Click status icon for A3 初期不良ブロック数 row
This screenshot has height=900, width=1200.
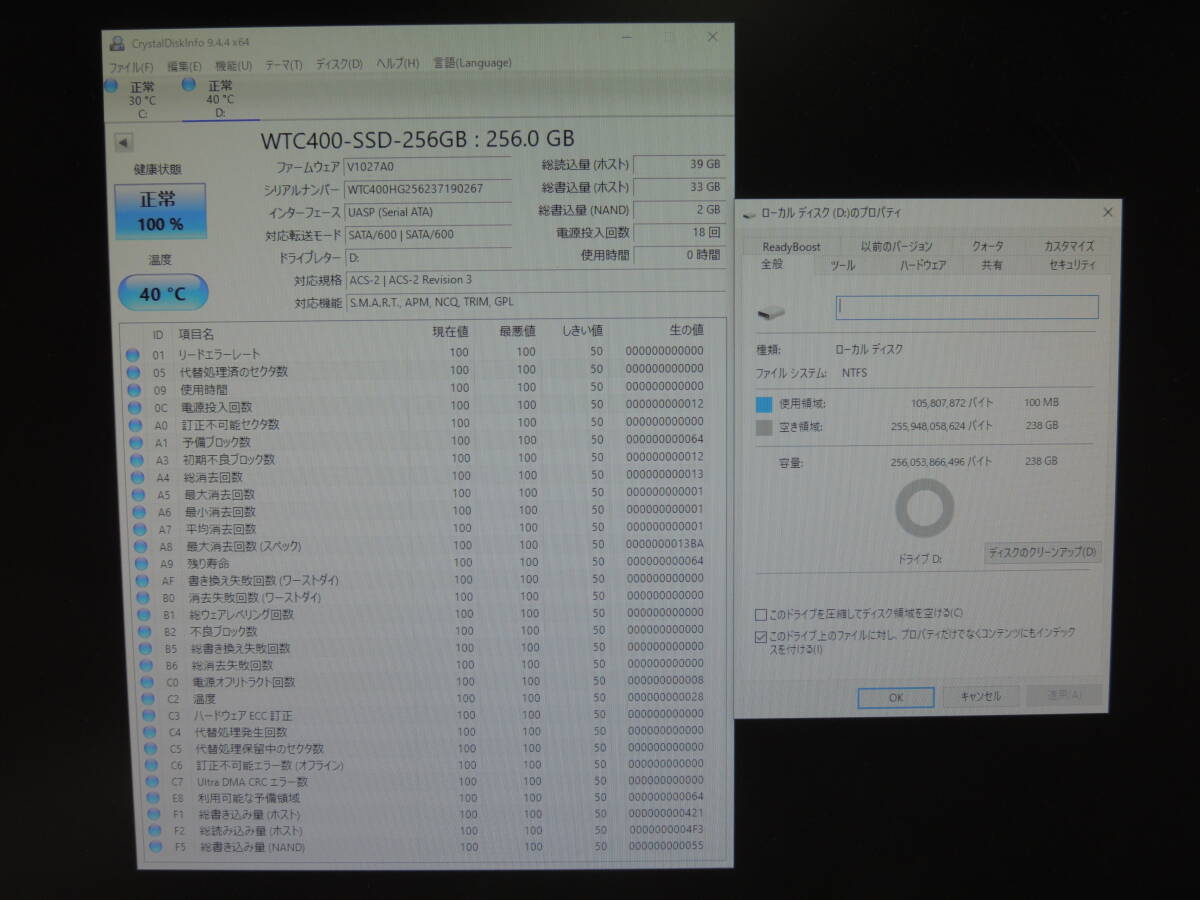tap(135, 460)
